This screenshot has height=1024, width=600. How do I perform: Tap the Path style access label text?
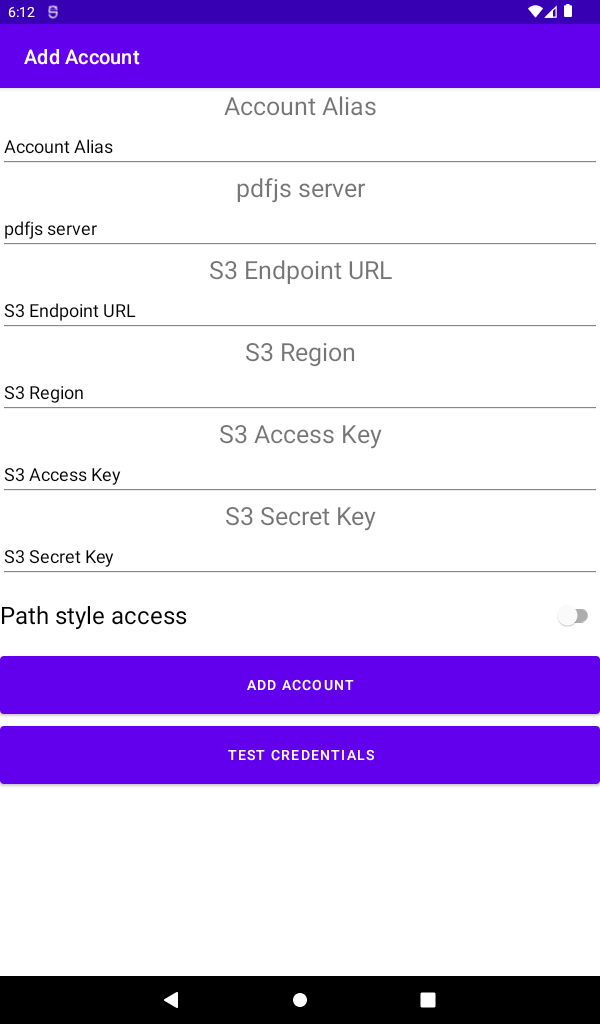(94, 616)
